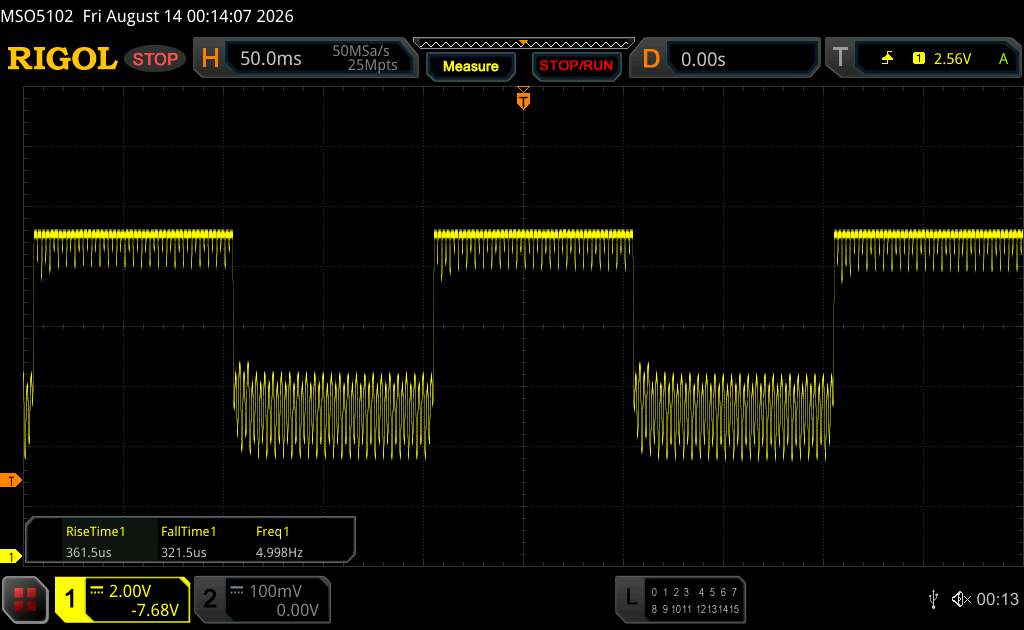Enable channel 2 with 100mV scale
This screenshot has width=1024, height=630.
coord(263,599)
